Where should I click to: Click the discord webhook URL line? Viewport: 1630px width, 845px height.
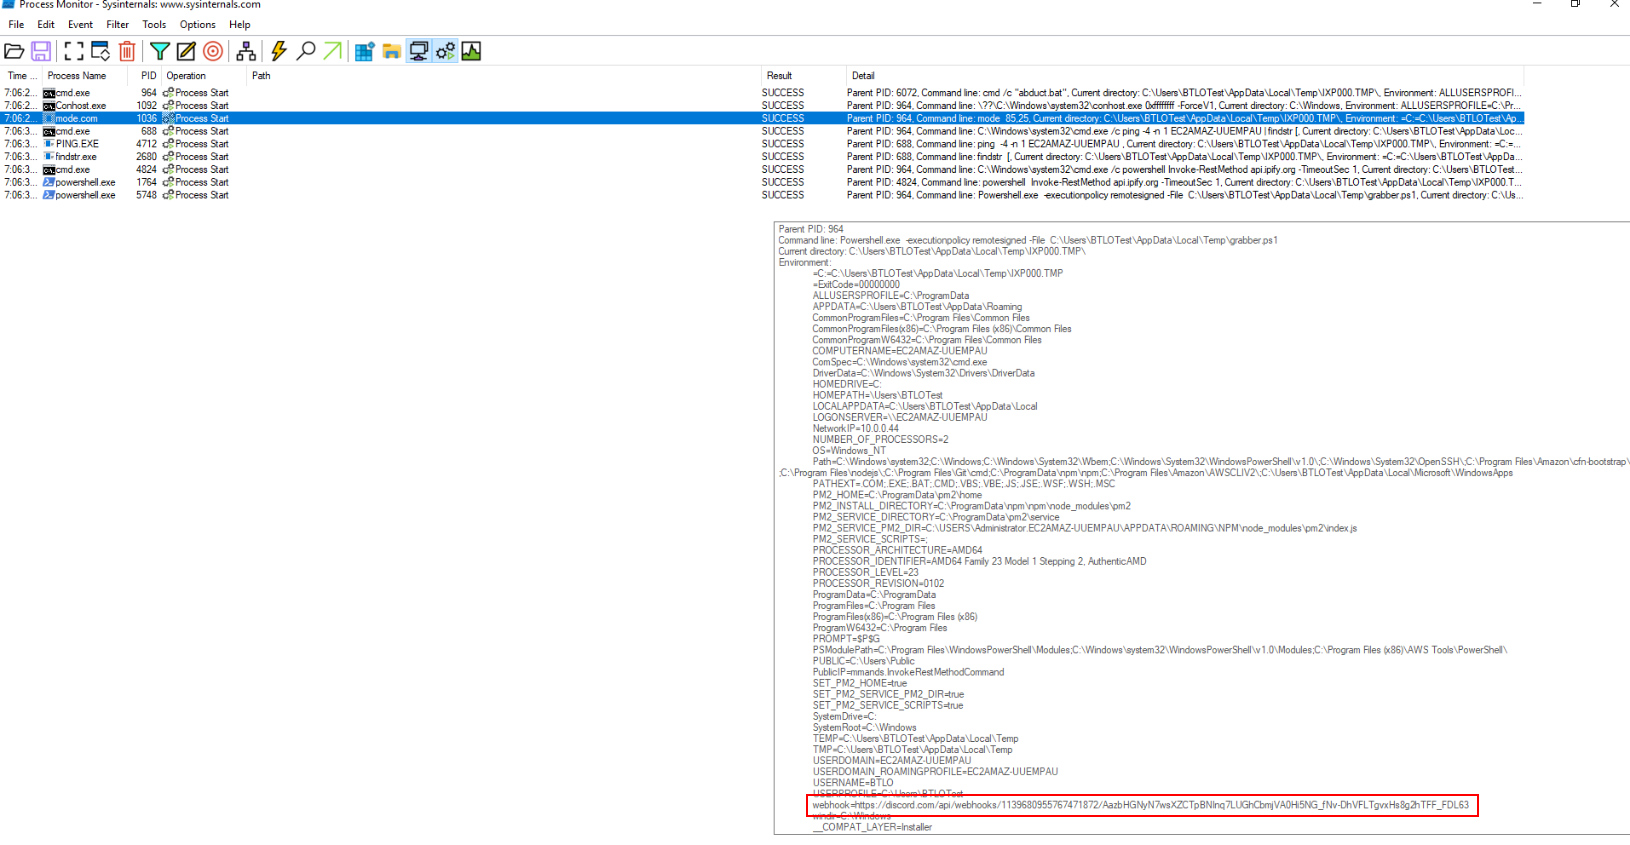1141,805
